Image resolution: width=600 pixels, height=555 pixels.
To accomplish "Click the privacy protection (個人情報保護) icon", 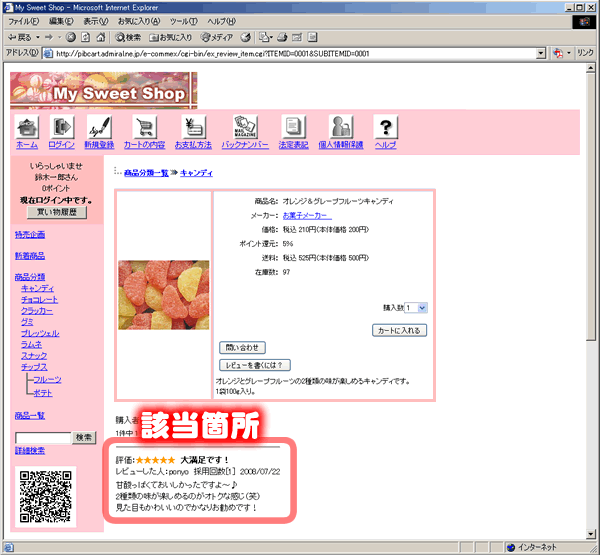I will (341, 127).
